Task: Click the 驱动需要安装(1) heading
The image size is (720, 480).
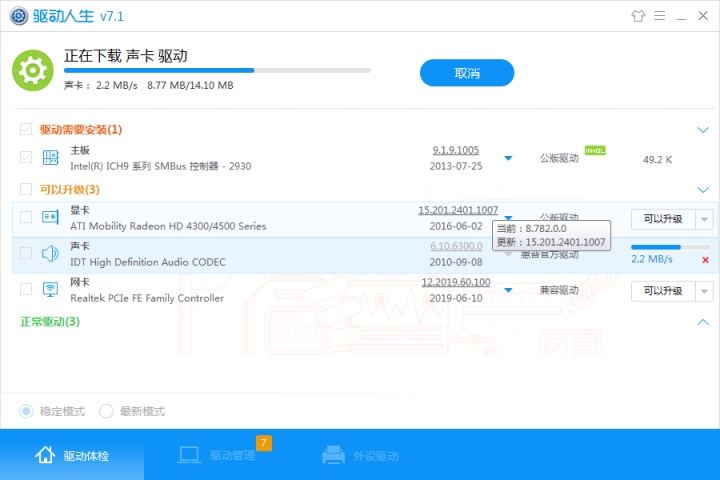Action: pos(81,130)
